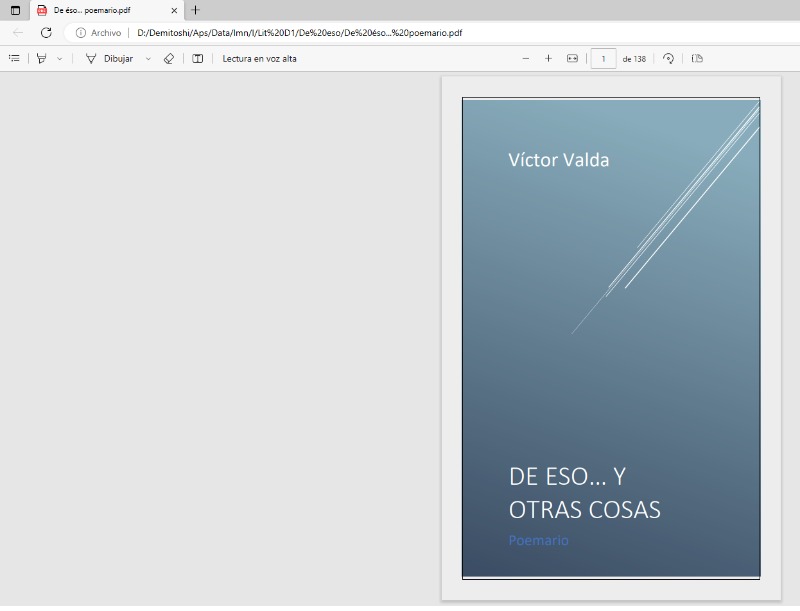Add a text box with text tool
Viewport: 800px width, 611px height.
click(x=197, y=59)
